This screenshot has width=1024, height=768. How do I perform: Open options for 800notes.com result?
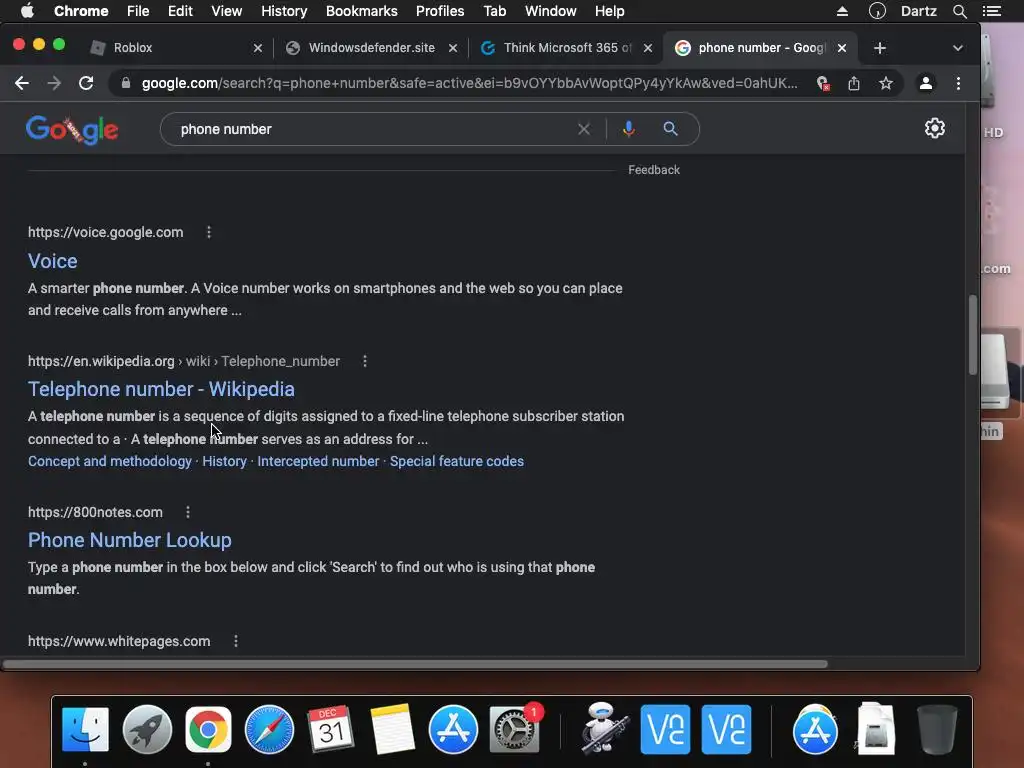188,512
